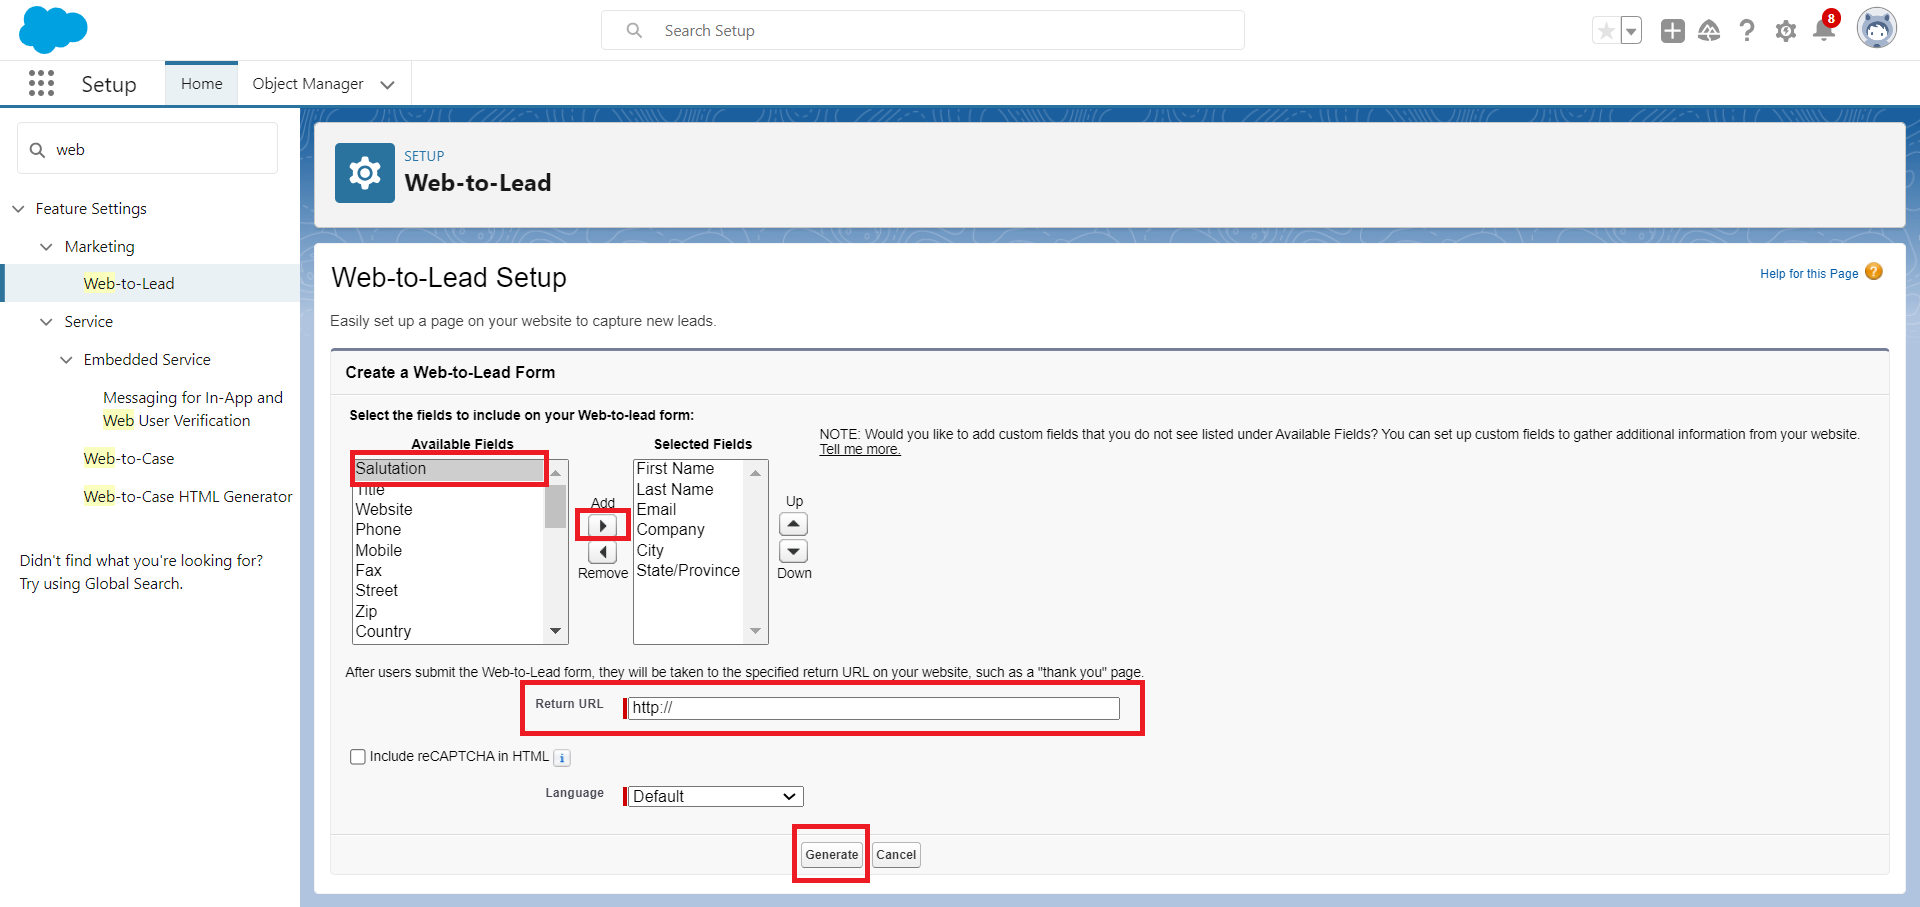Click the help question mark icon
This screenshot has width=1920, height=907.
pyautogui.click(x=1747, y=31)
